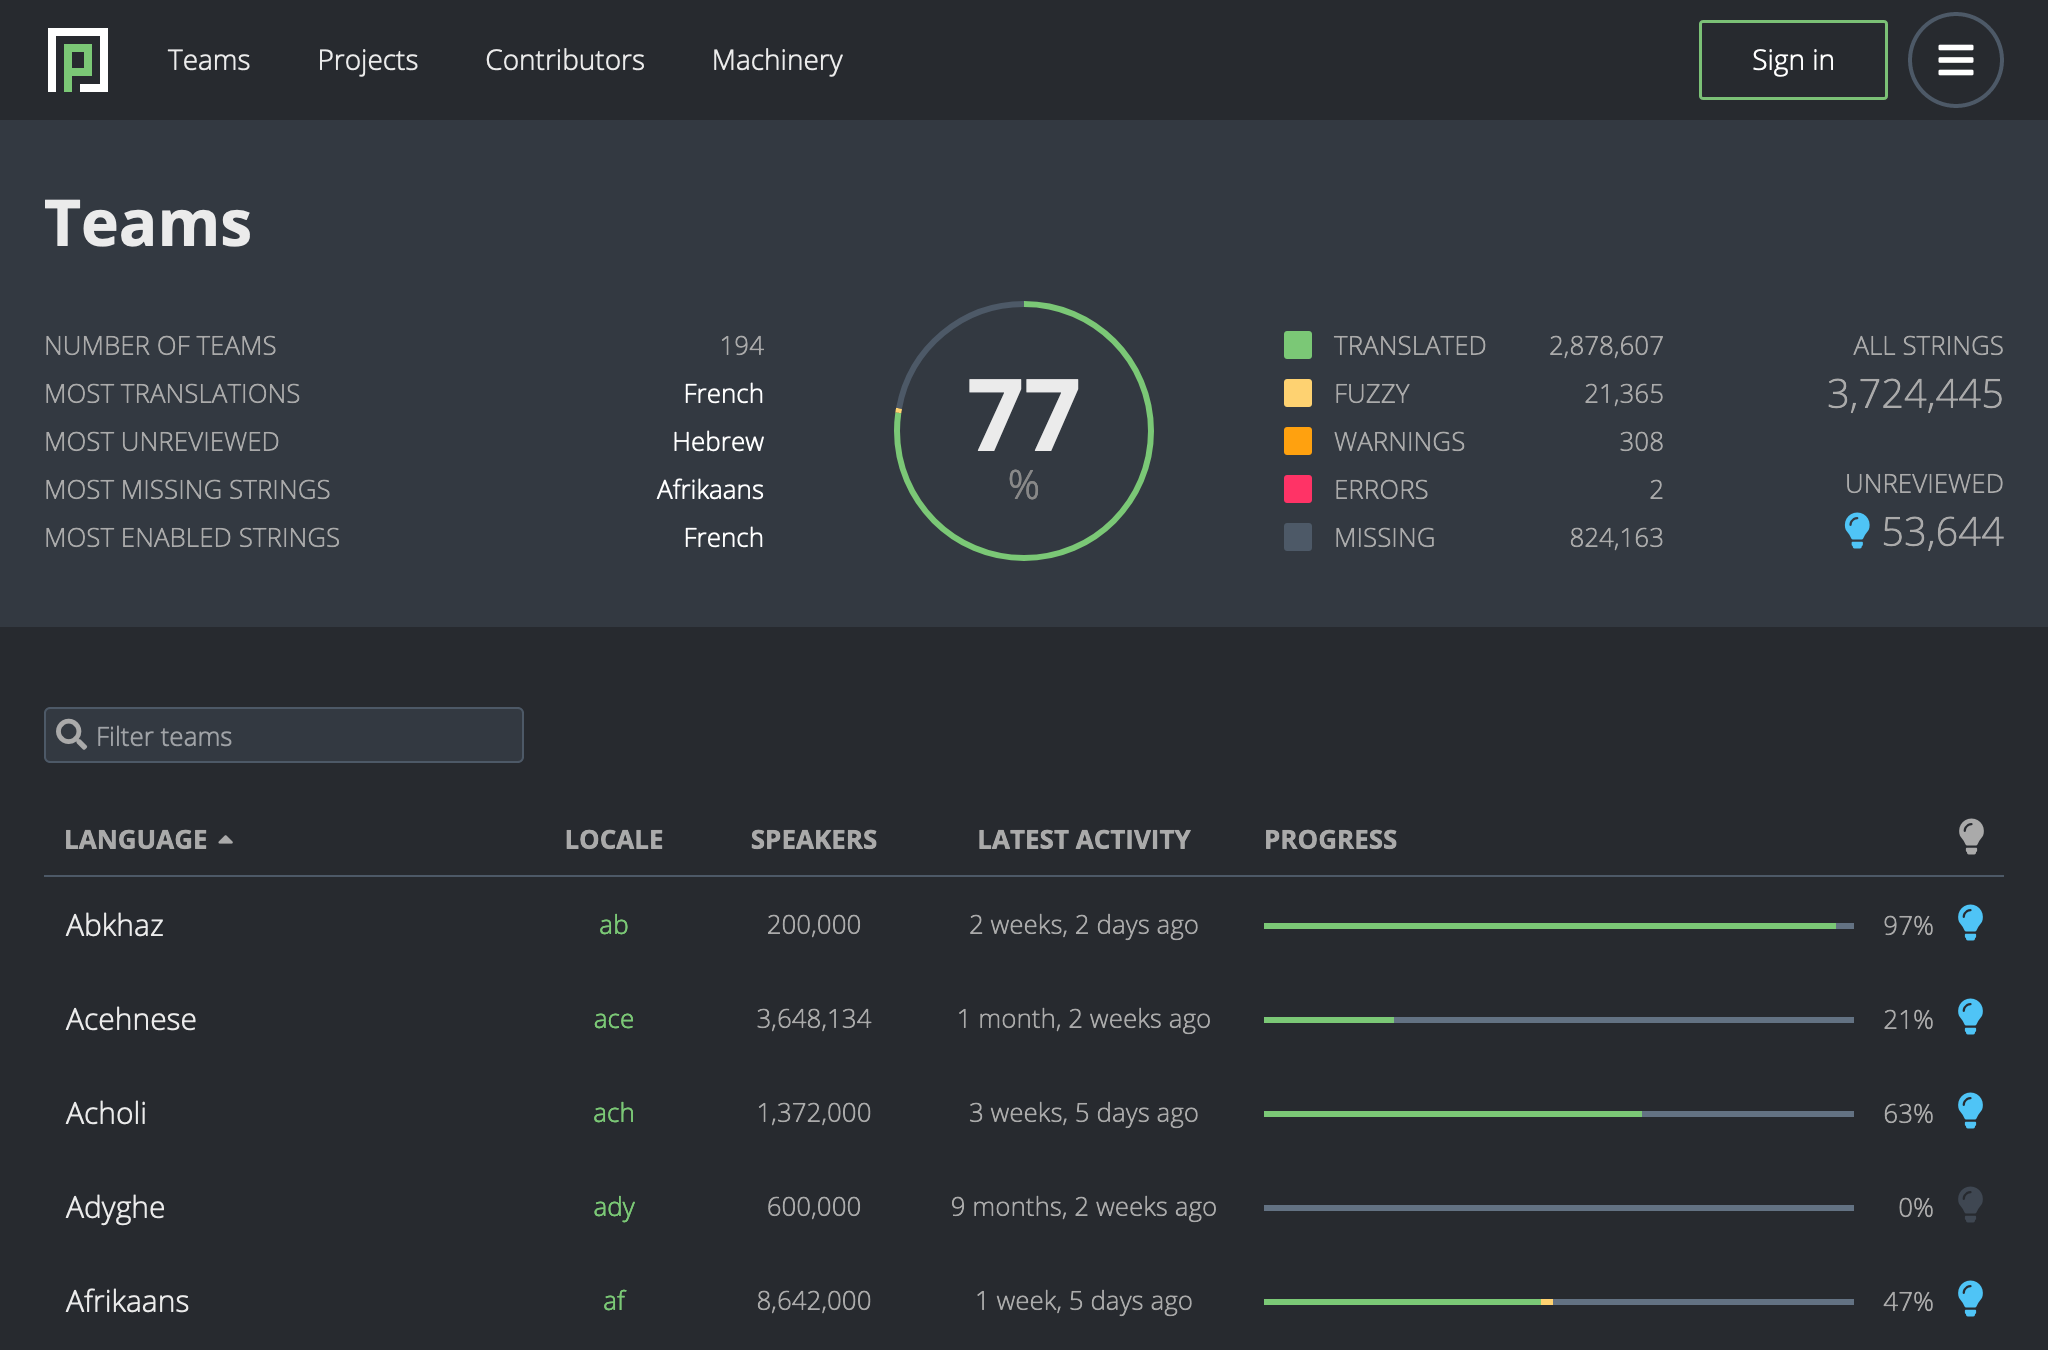Sort by Language column header
Viewport: 2048px width, 1350px height.
tap(137, 840)
